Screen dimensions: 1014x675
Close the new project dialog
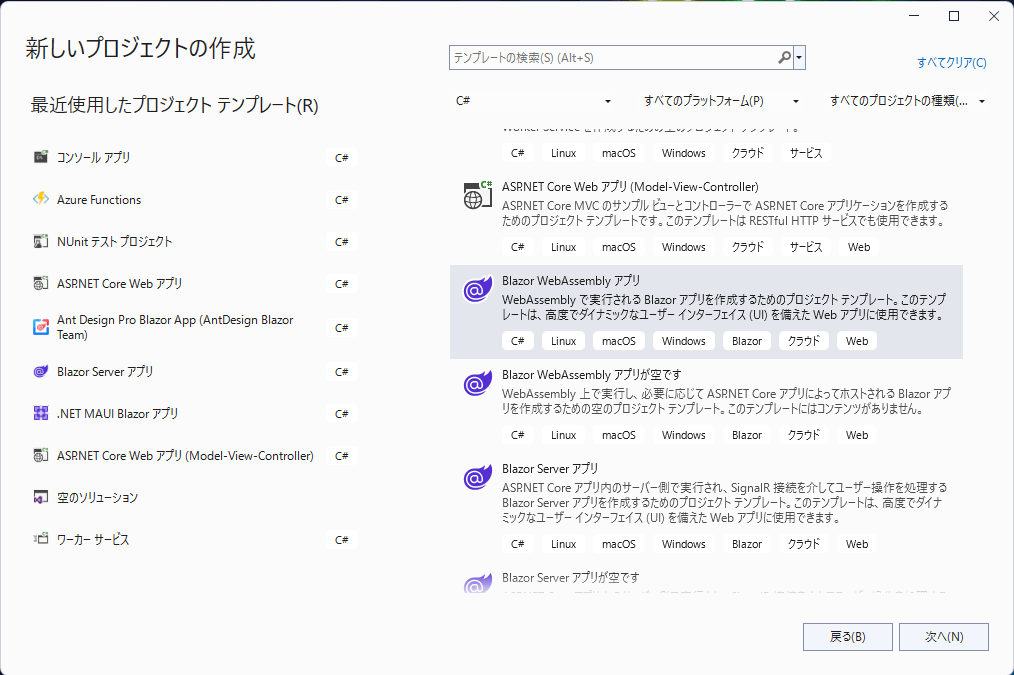[x=994, y=16]
